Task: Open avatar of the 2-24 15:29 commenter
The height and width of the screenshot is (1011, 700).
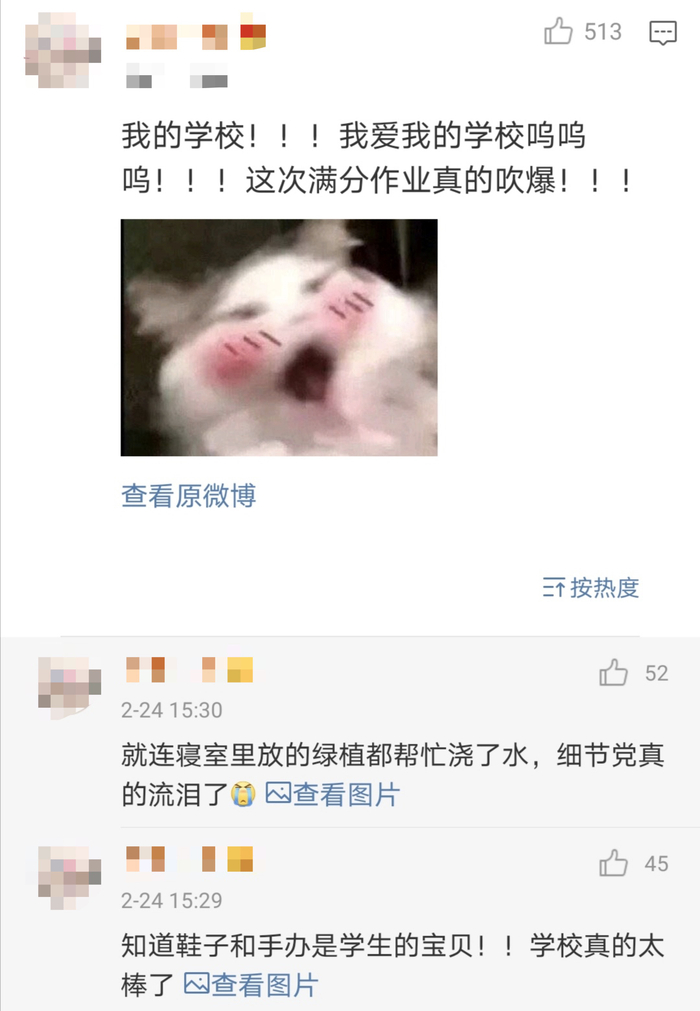Action: [x=70, y=878]
